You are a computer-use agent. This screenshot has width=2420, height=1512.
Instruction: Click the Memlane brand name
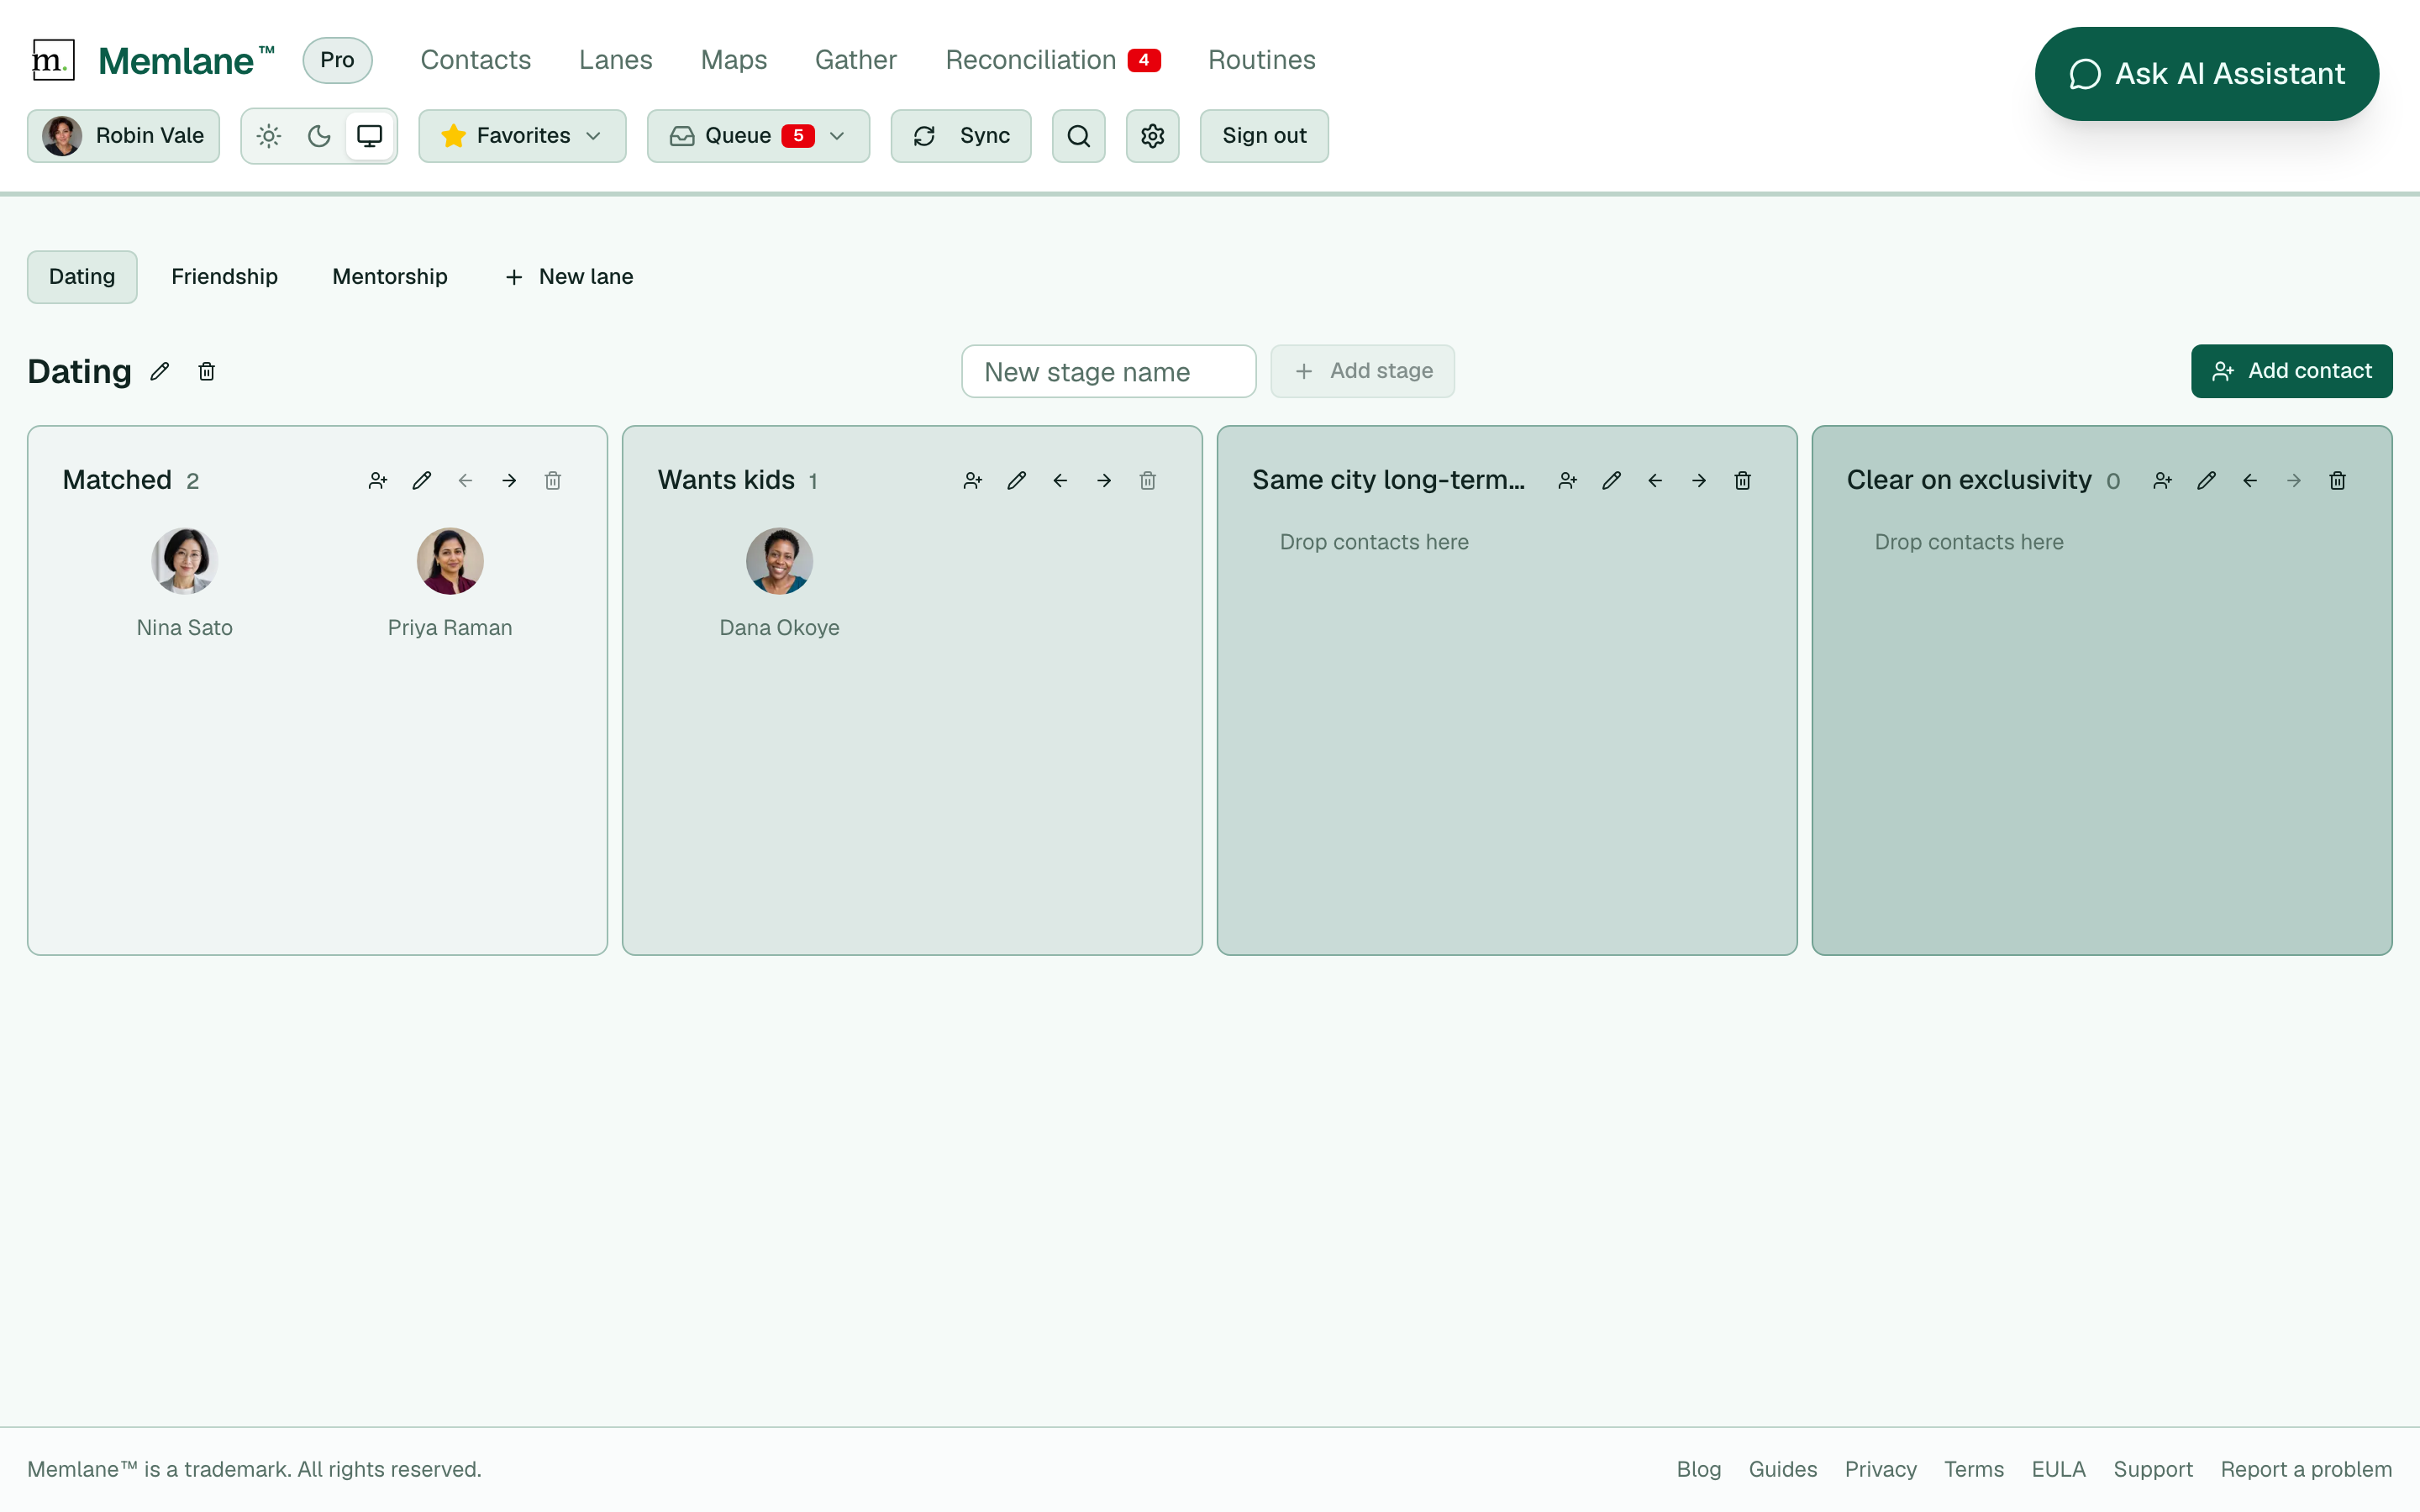click(186, 60)
